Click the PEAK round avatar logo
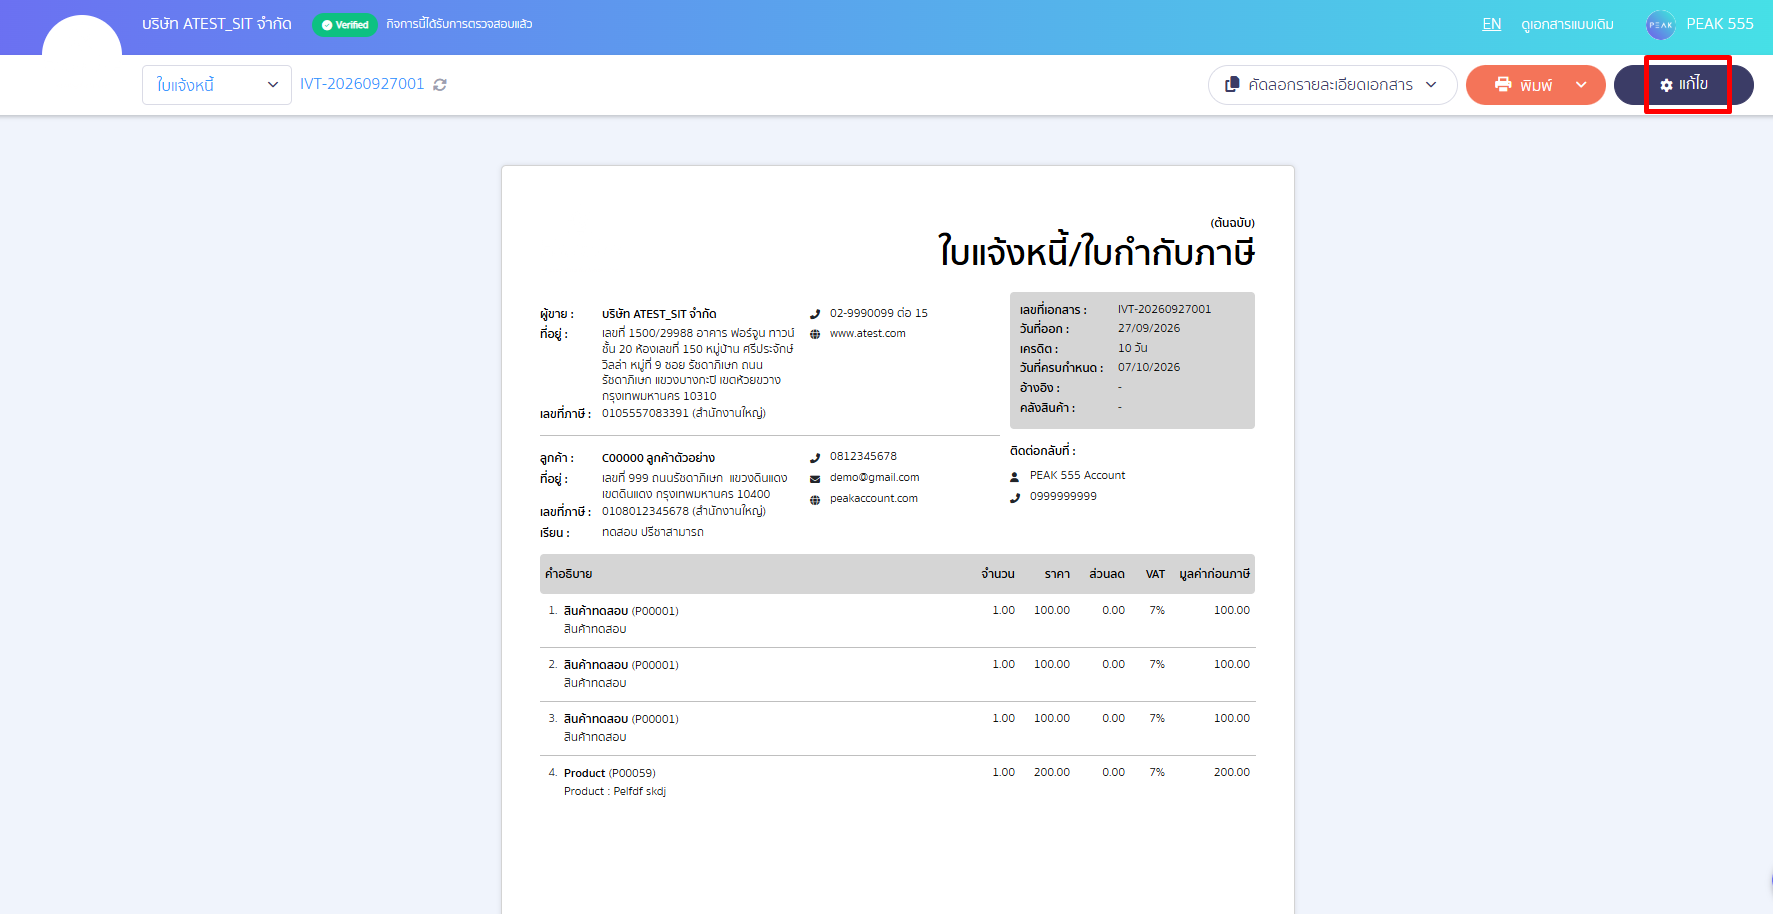 point(1660,24)
